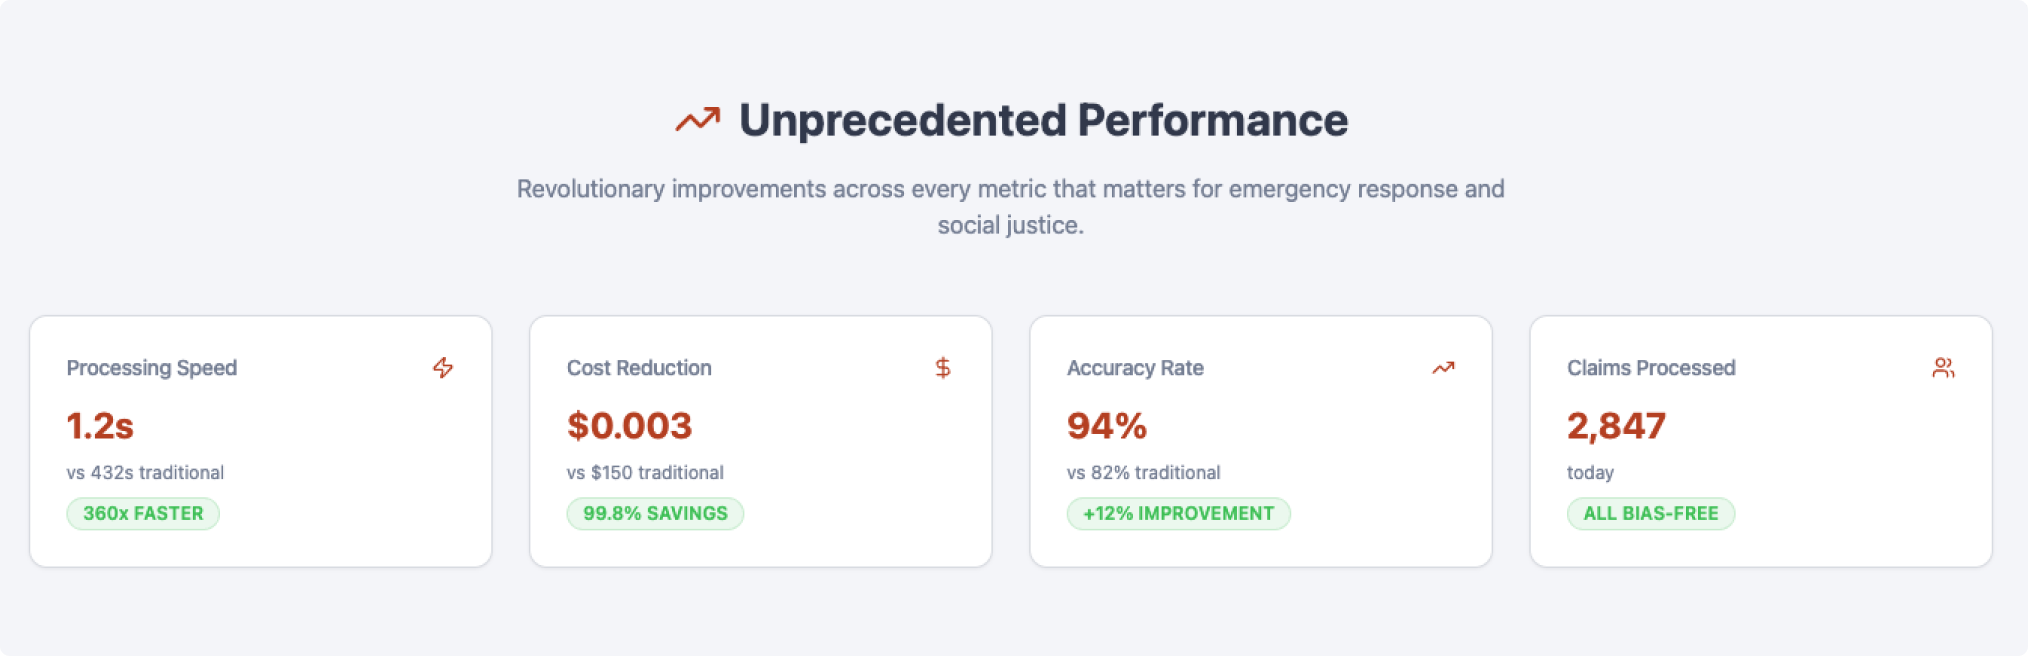
Task: Click the Claims Processed card title
Action: coord(1651,368)
